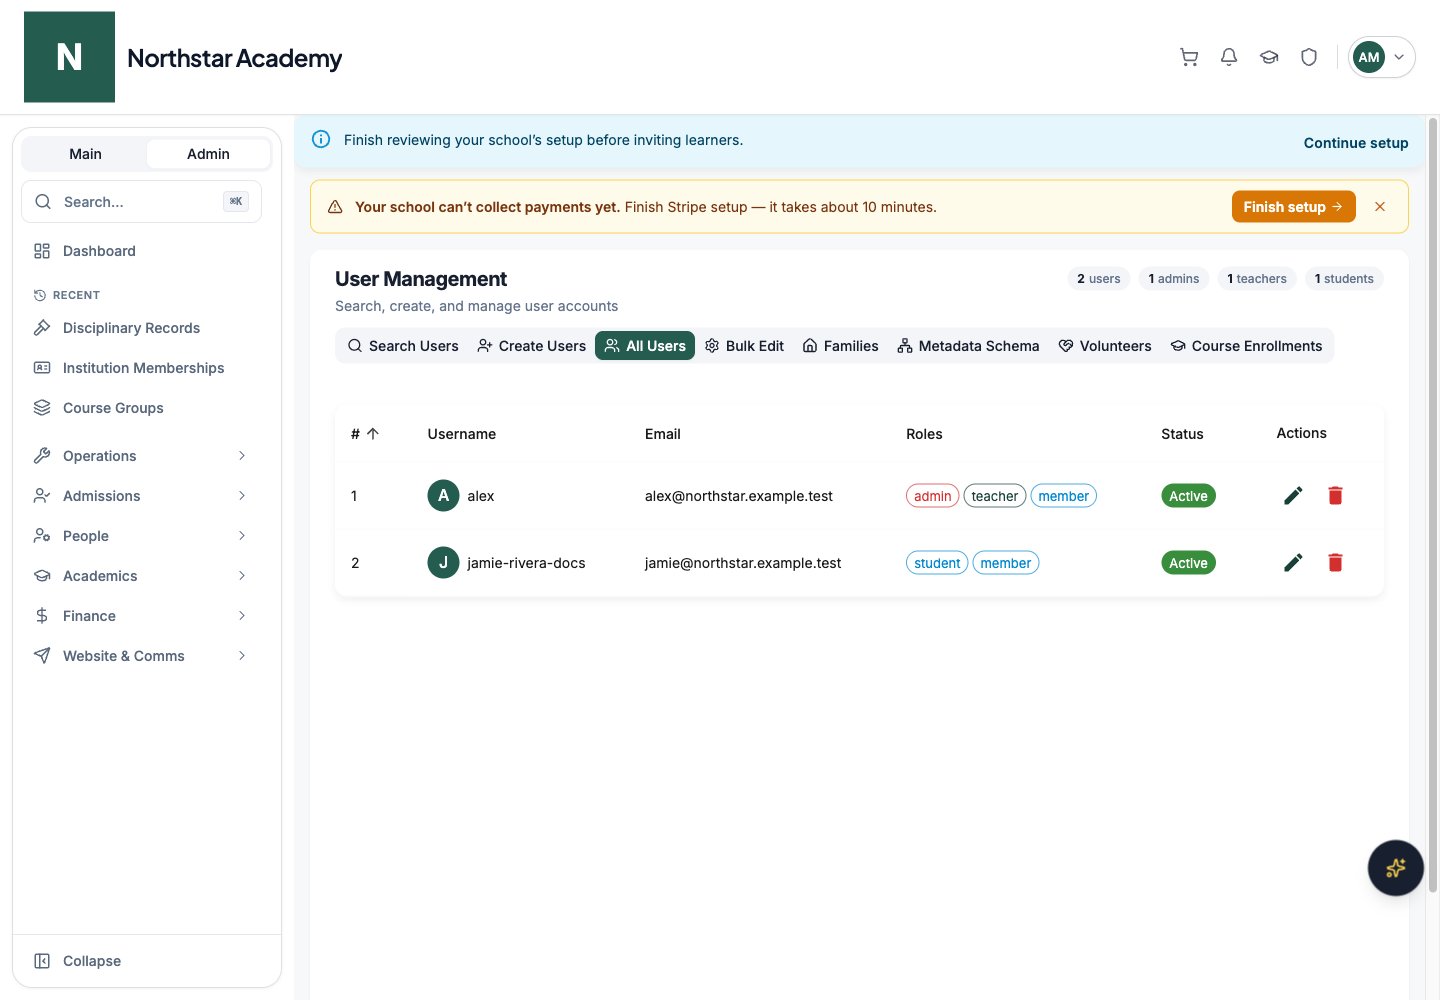Viewport: 1440px width, 1000px height.
Task: Click the page vertical scrollbar
Action: click(x=1432, y=505)
